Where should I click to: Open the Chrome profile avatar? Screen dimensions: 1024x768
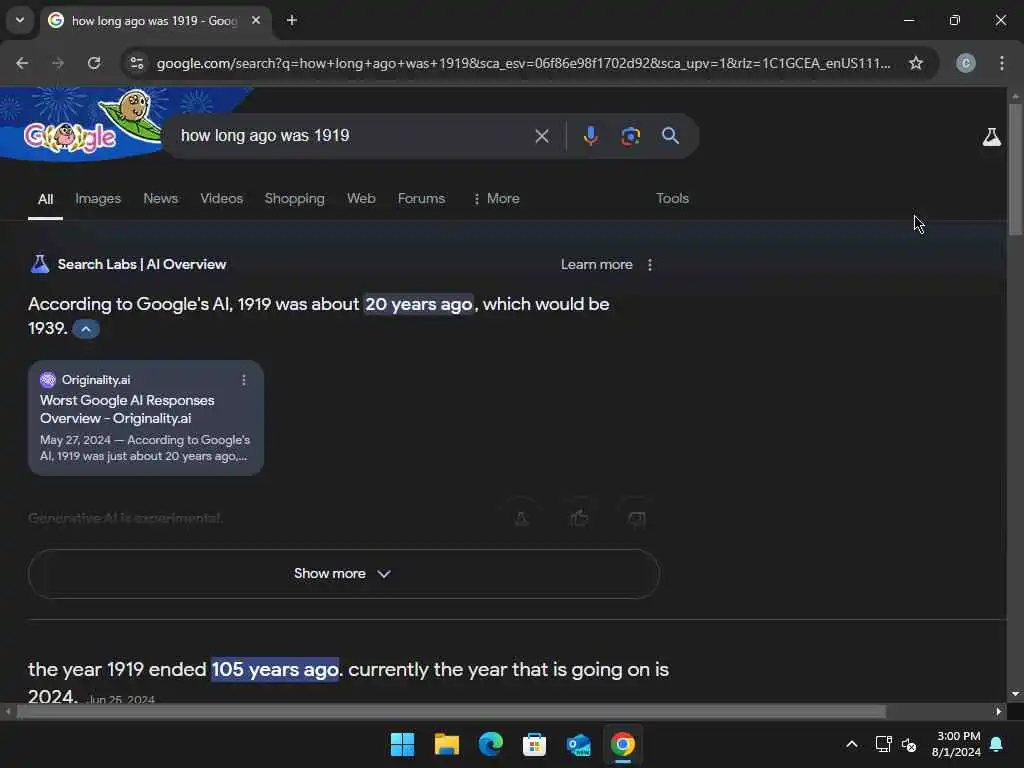coord(966,63)
